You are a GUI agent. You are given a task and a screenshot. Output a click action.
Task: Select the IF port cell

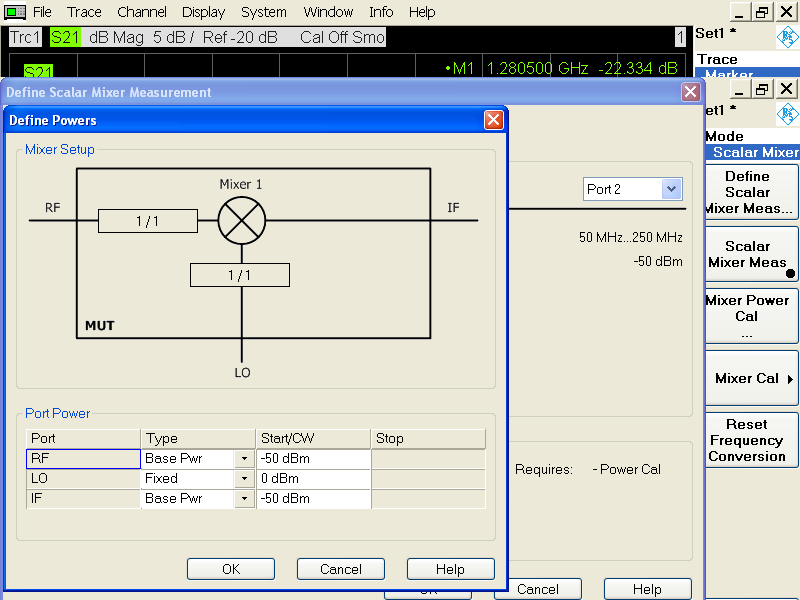[83, 498]
